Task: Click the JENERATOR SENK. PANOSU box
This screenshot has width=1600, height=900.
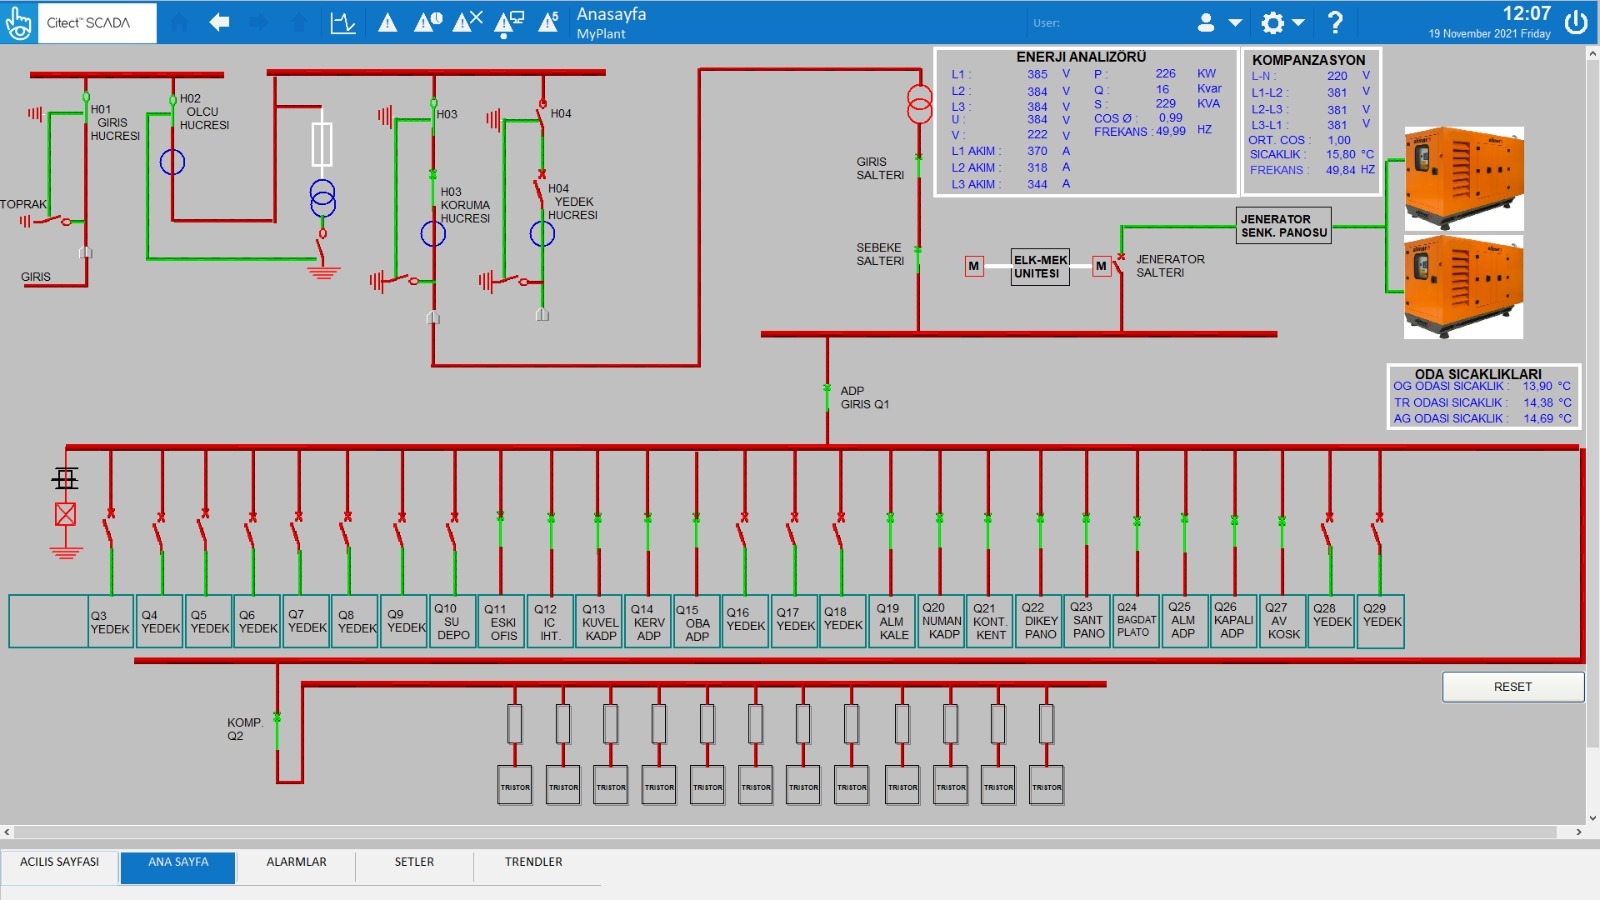Action: (1284, 226)
